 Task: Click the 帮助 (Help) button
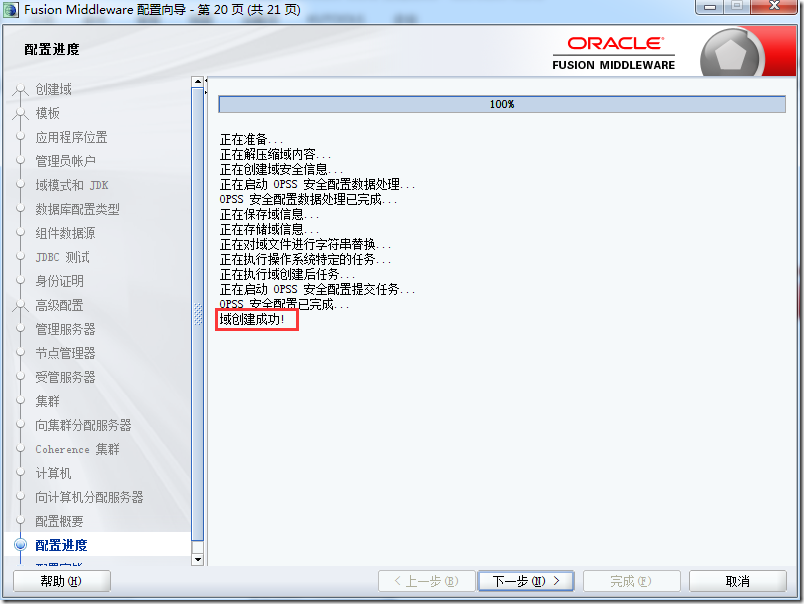(x=62, y=581)
